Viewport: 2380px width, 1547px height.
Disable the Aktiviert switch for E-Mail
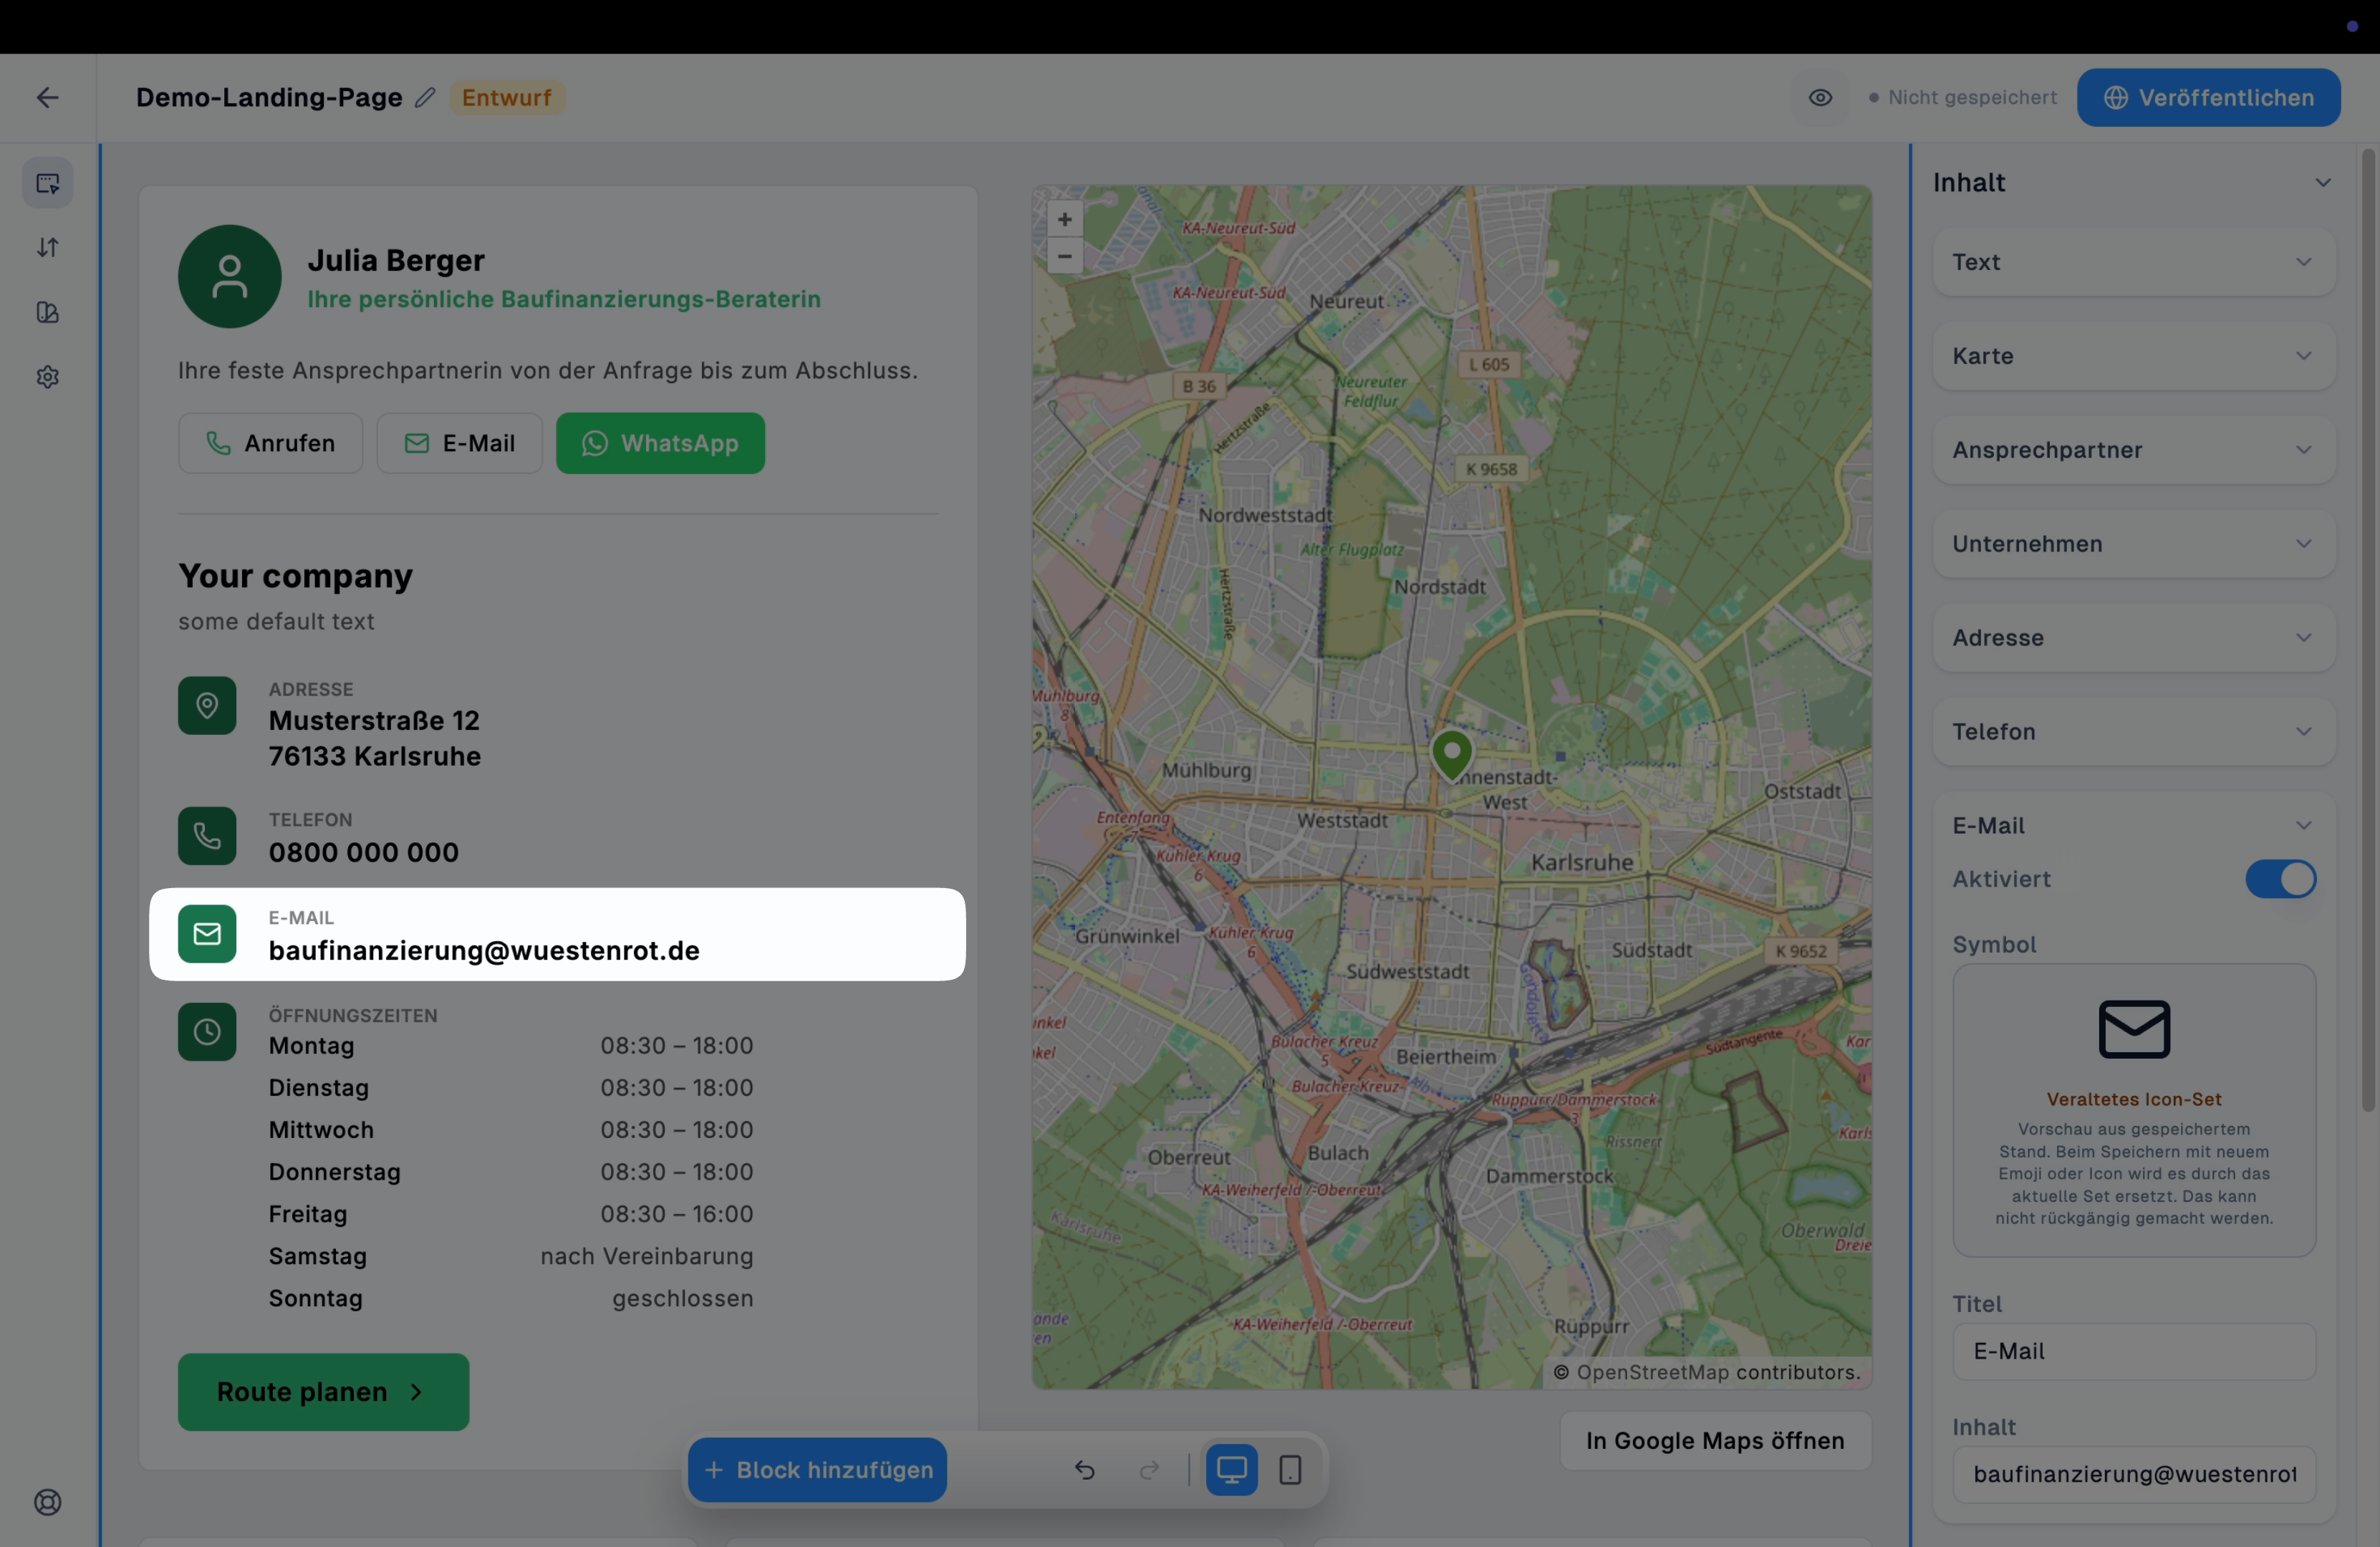(x=2280, y=879)
